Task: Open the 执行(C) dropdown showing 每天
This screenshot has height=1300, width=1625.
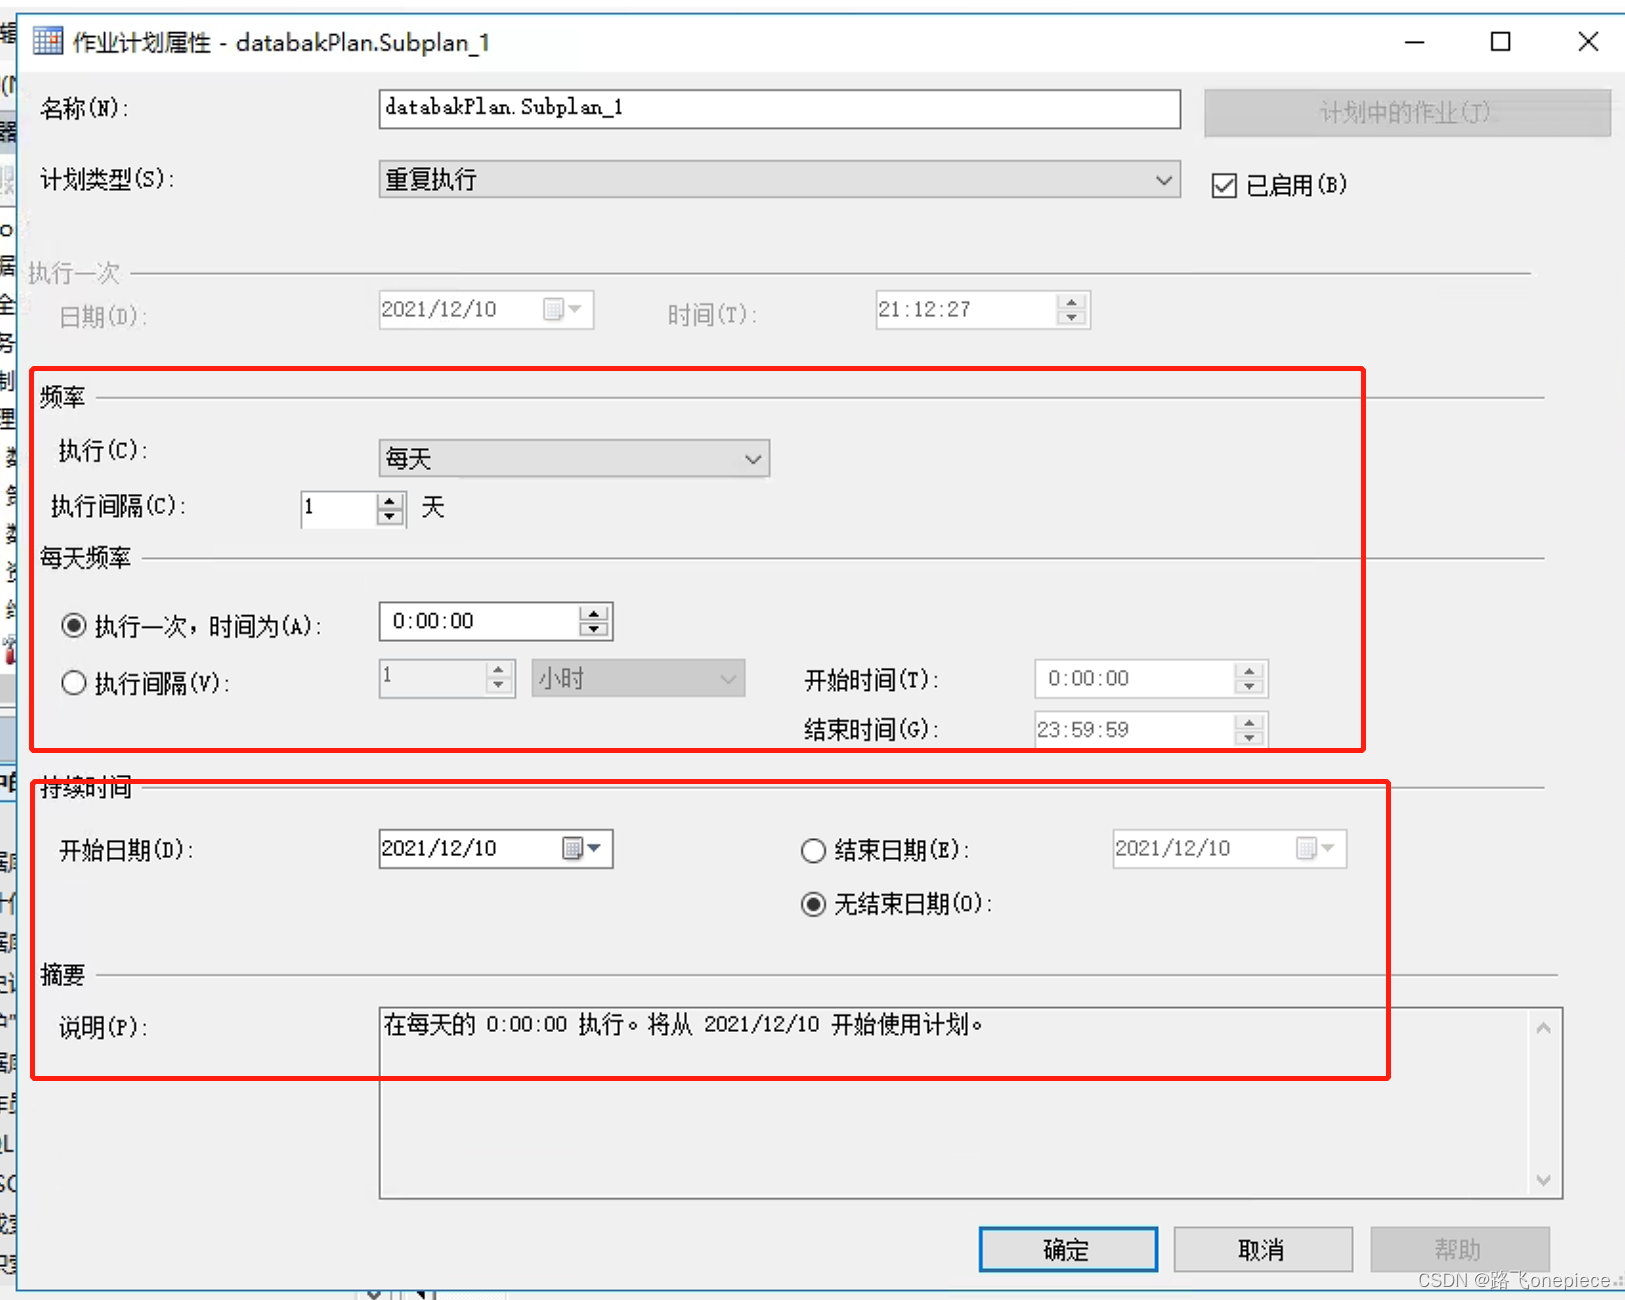Action: 574,459
